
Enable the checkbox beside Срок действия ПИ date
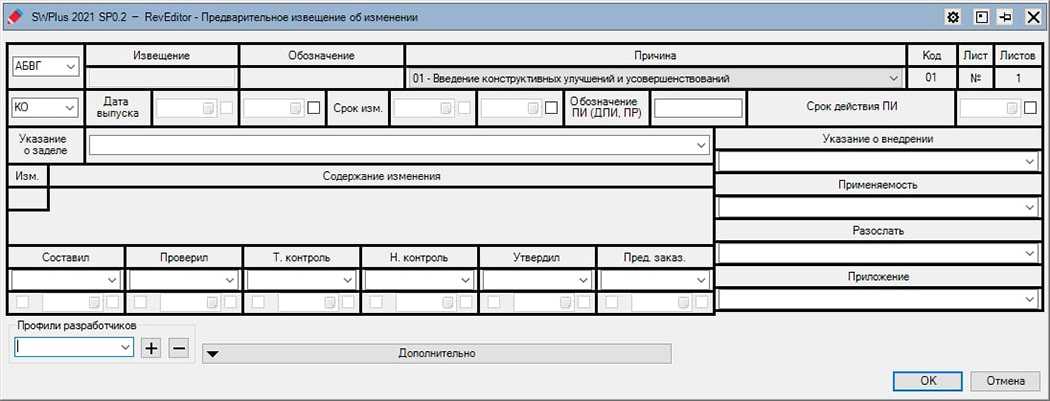[1030, 108]
